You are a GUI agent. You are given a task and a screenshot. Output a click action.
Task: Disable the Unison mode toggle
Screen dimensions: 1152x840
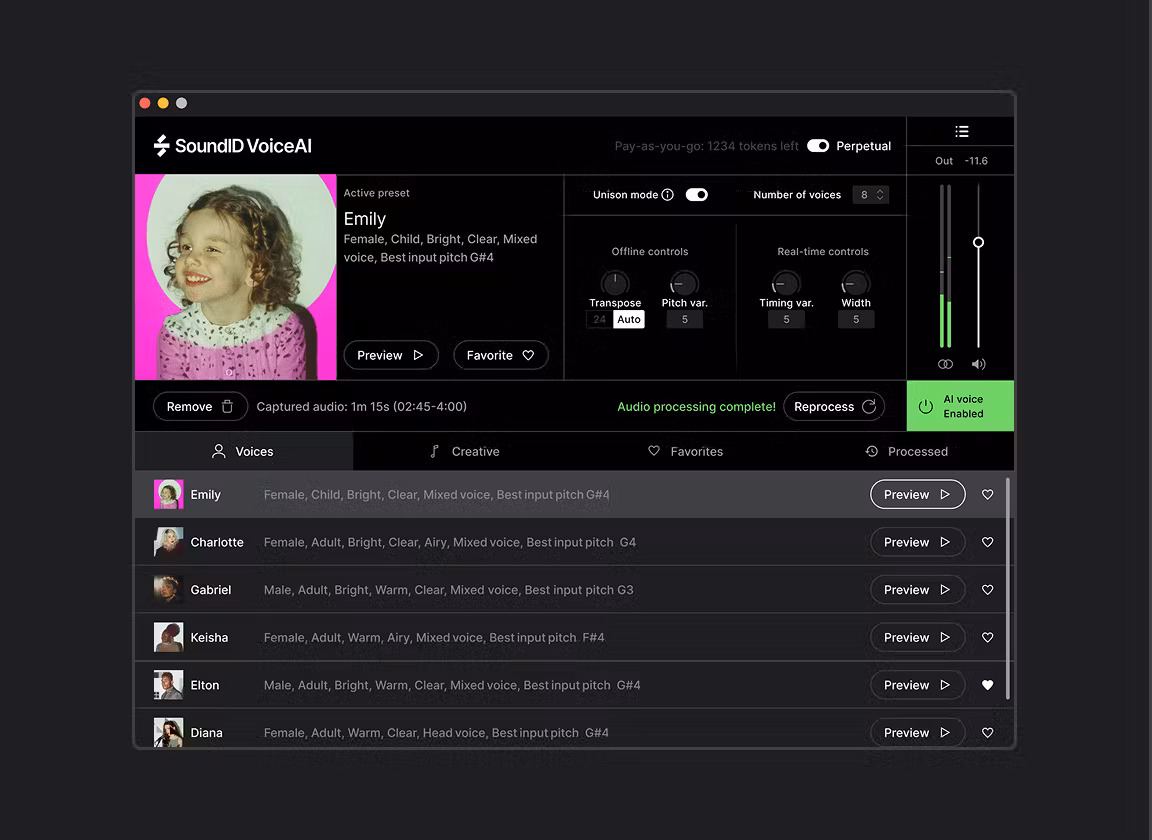[x=696, y=195]
